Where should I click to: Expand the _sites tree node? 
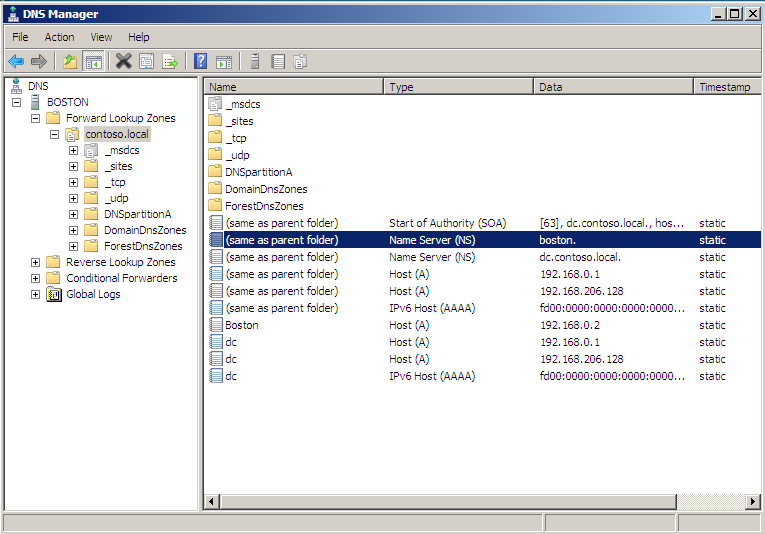tap(74, 167)
